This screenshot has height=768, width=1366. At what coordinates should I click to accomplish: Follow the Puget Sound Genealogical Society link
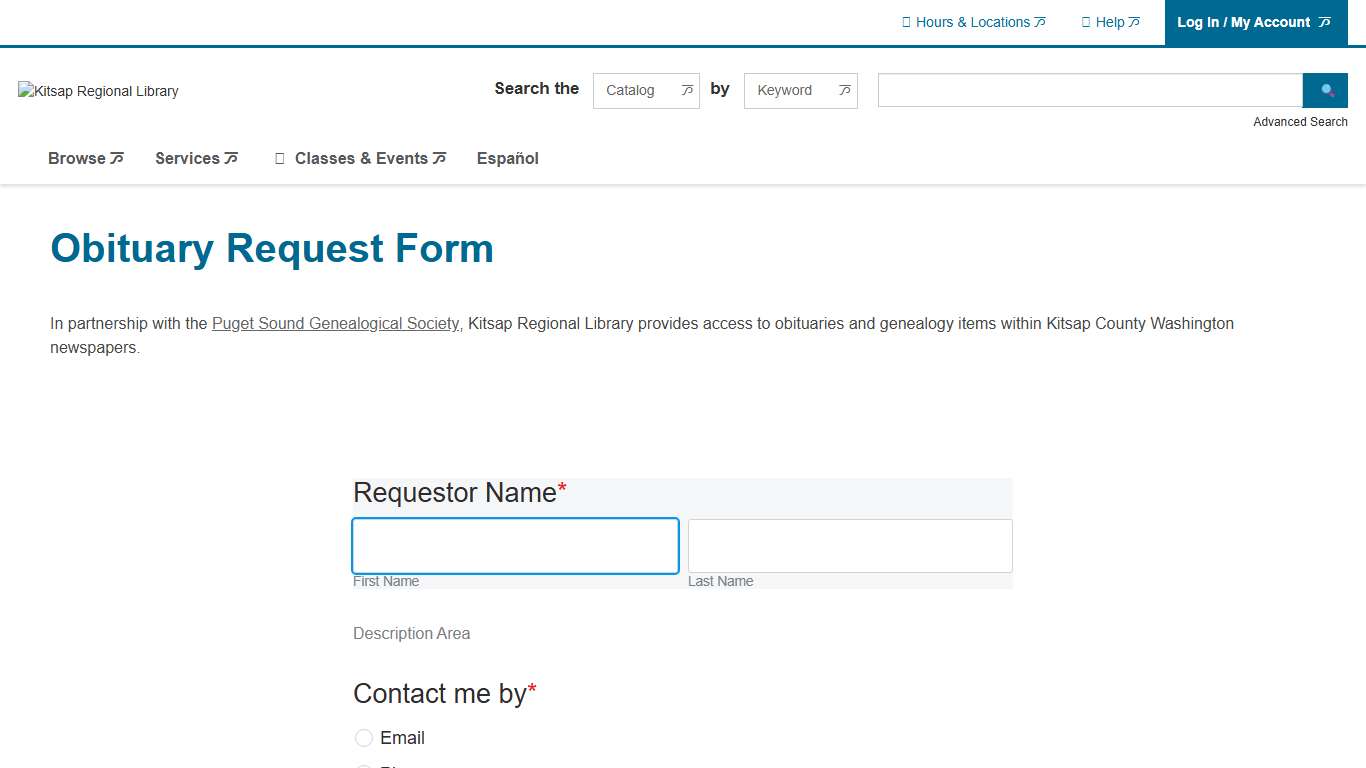(335, 324)
